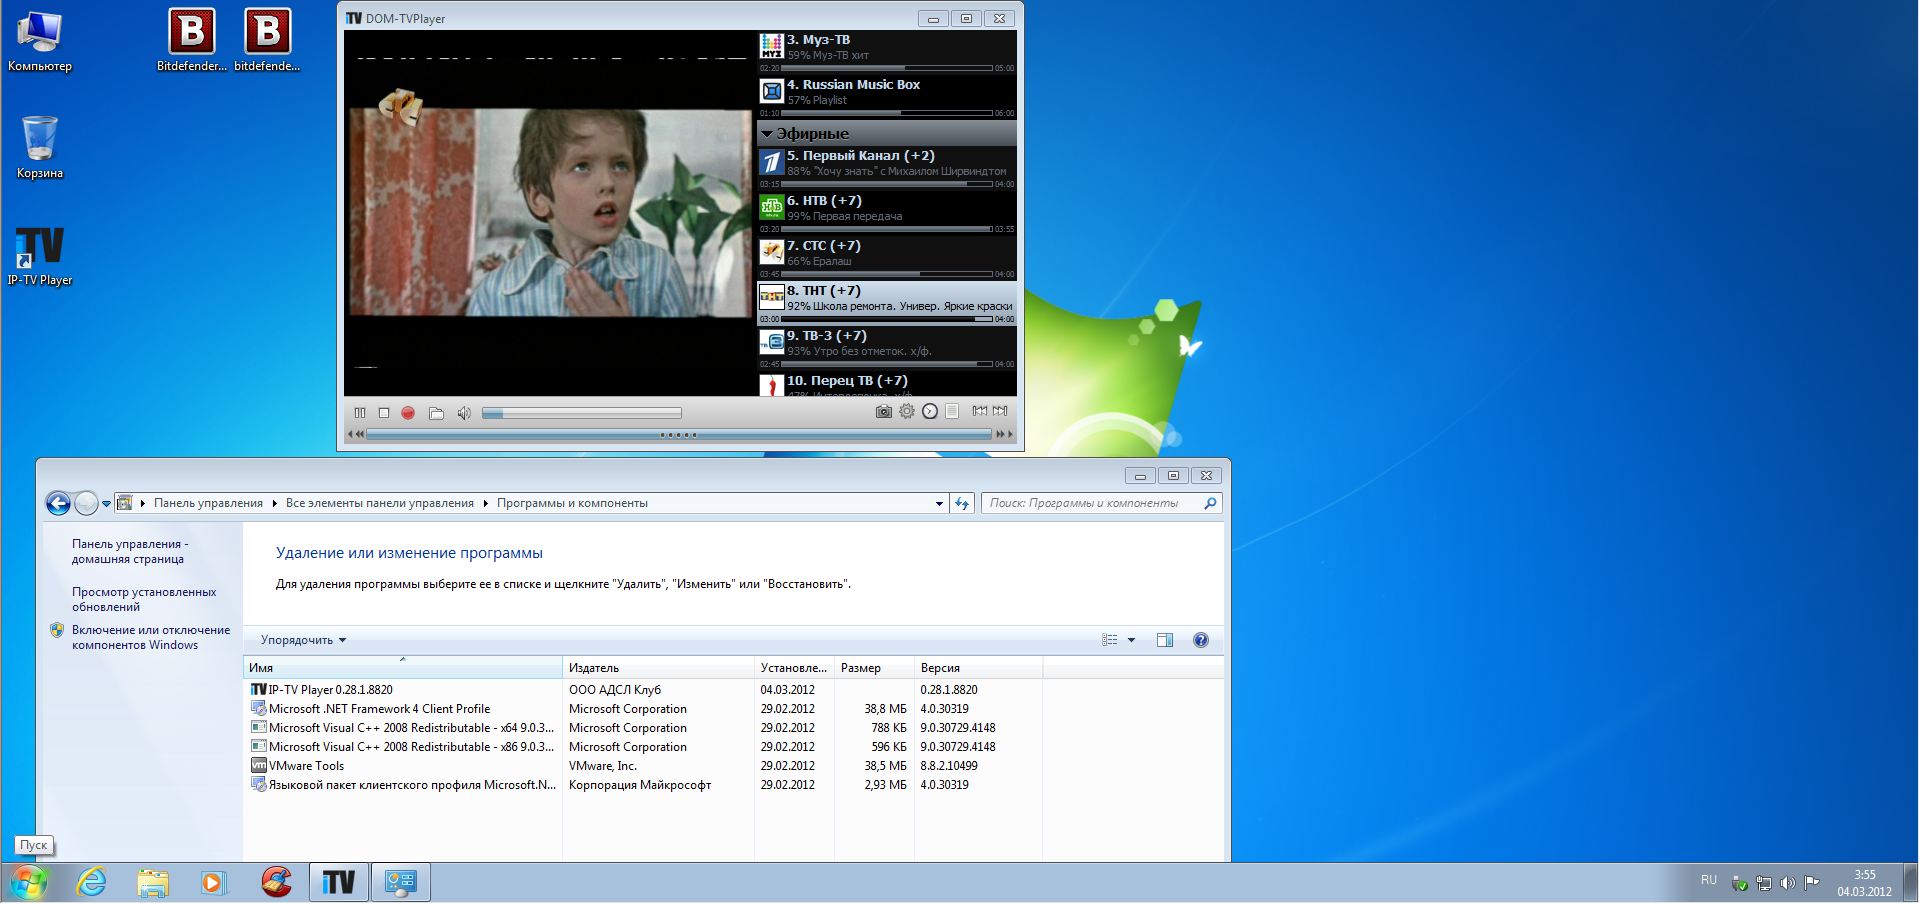Click Все элементы панели управления breadcrumb

pyautogui.click(x=380, y=503)
